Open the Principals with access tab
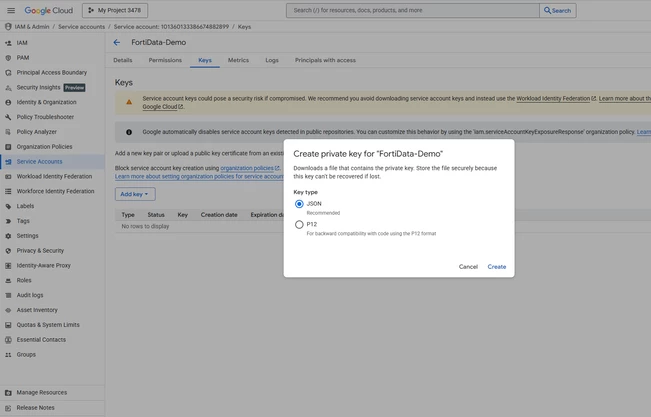The image size is (651, 417). pos(325,60)
